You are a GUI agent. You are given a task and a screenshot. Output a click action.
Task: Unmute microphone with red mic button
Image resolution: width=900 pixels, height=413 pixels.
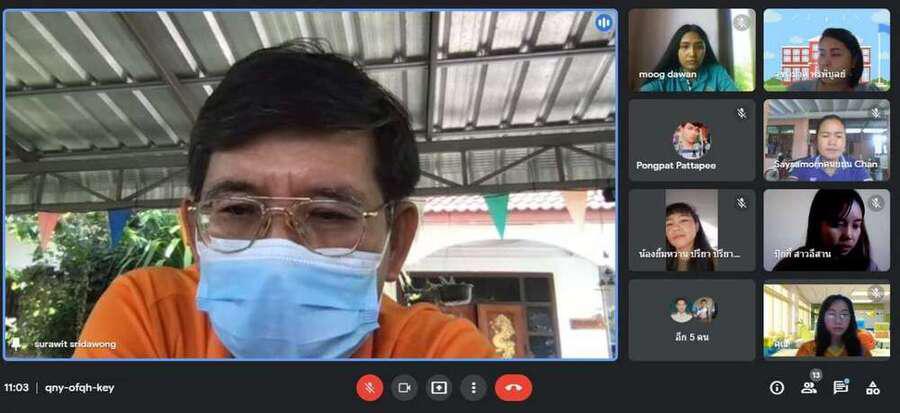click(370, 387)
